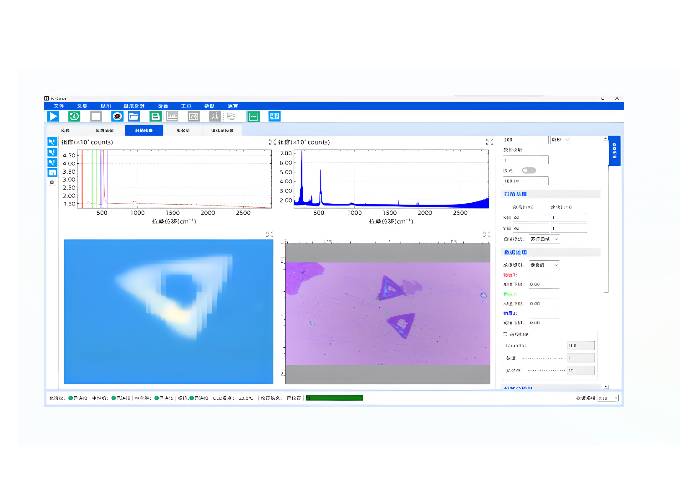Switch to the first tab in the tab row
Screen dimensions: 700x500
(x=65, y=130)
